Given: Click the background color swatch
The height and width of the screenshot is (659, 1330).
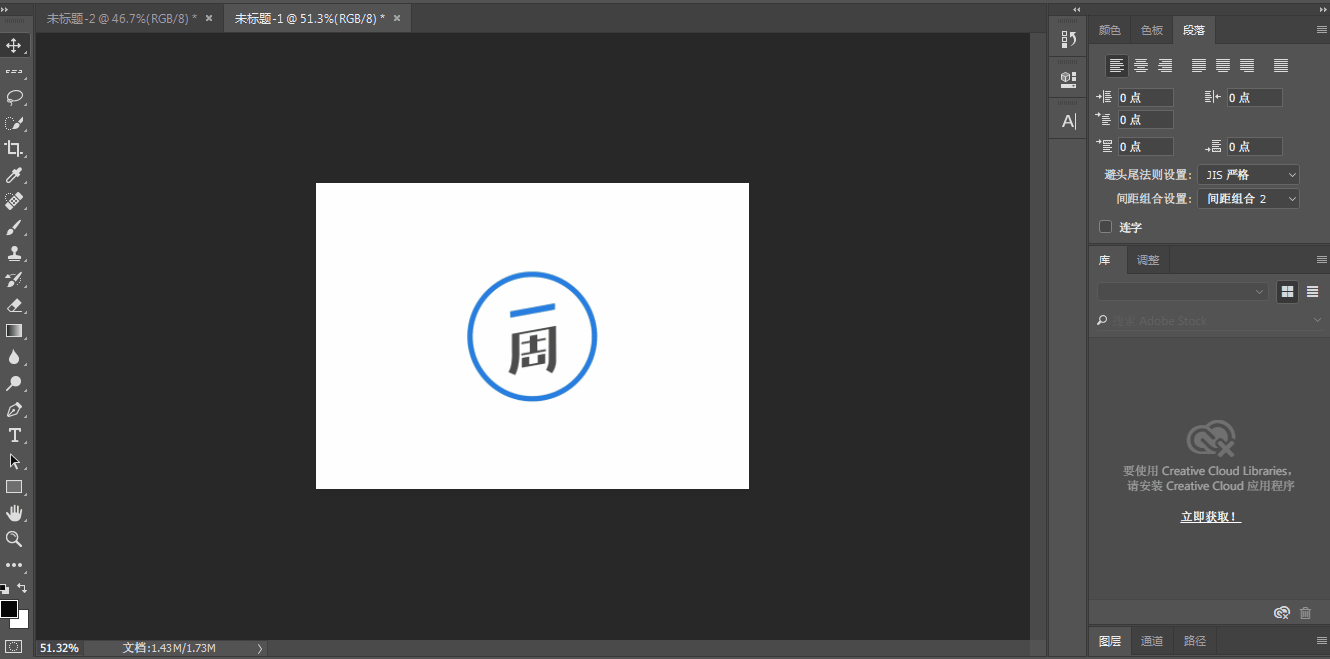Looking at the screenshot, I should pyautogui.click(x=23, y=621).
